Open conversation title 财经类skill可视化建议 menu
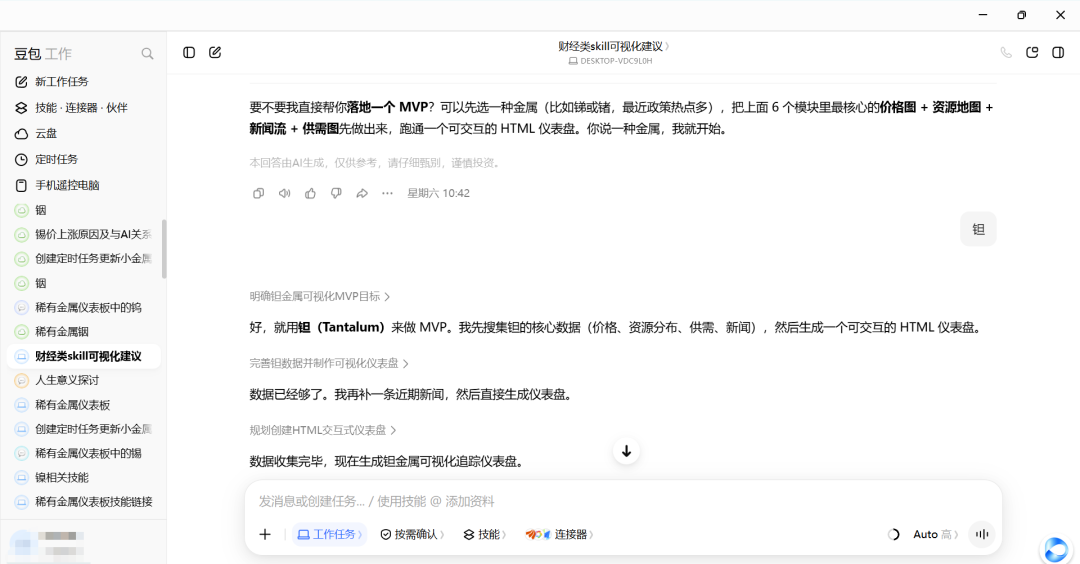This screenshot has height=564, width=1080. (614, 46)
